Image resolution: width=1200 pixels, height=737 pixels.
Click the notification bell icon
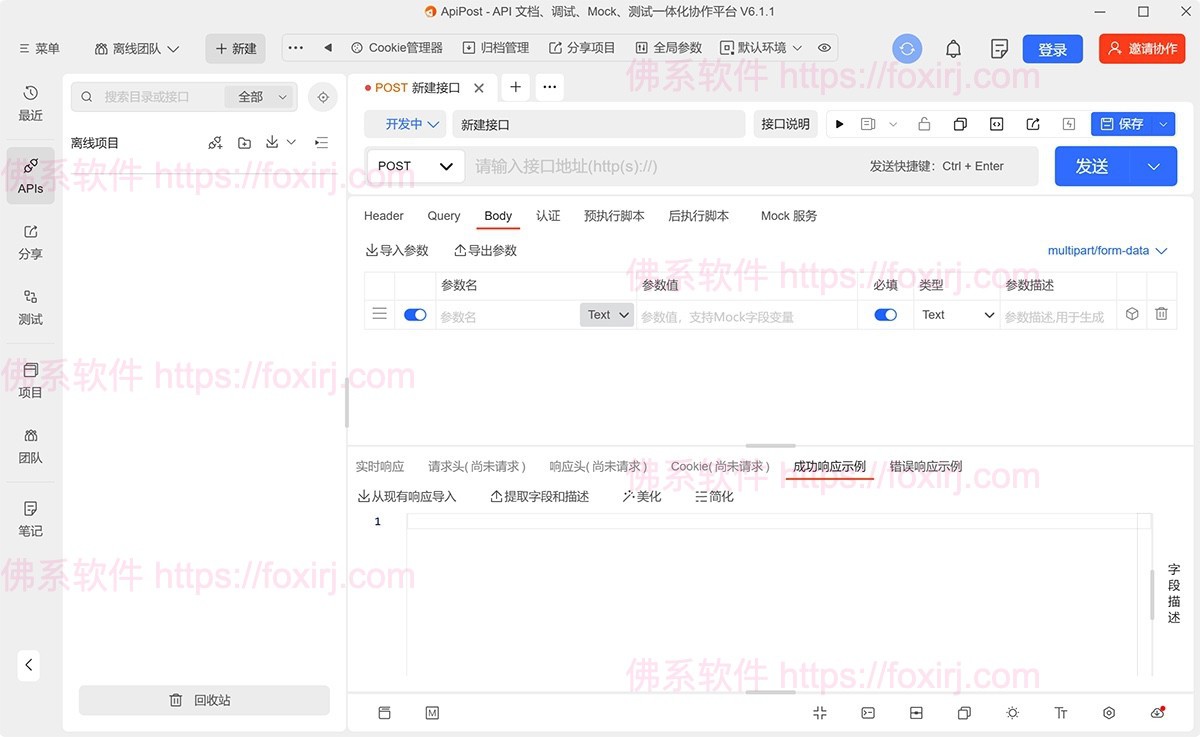pos(953,49)
